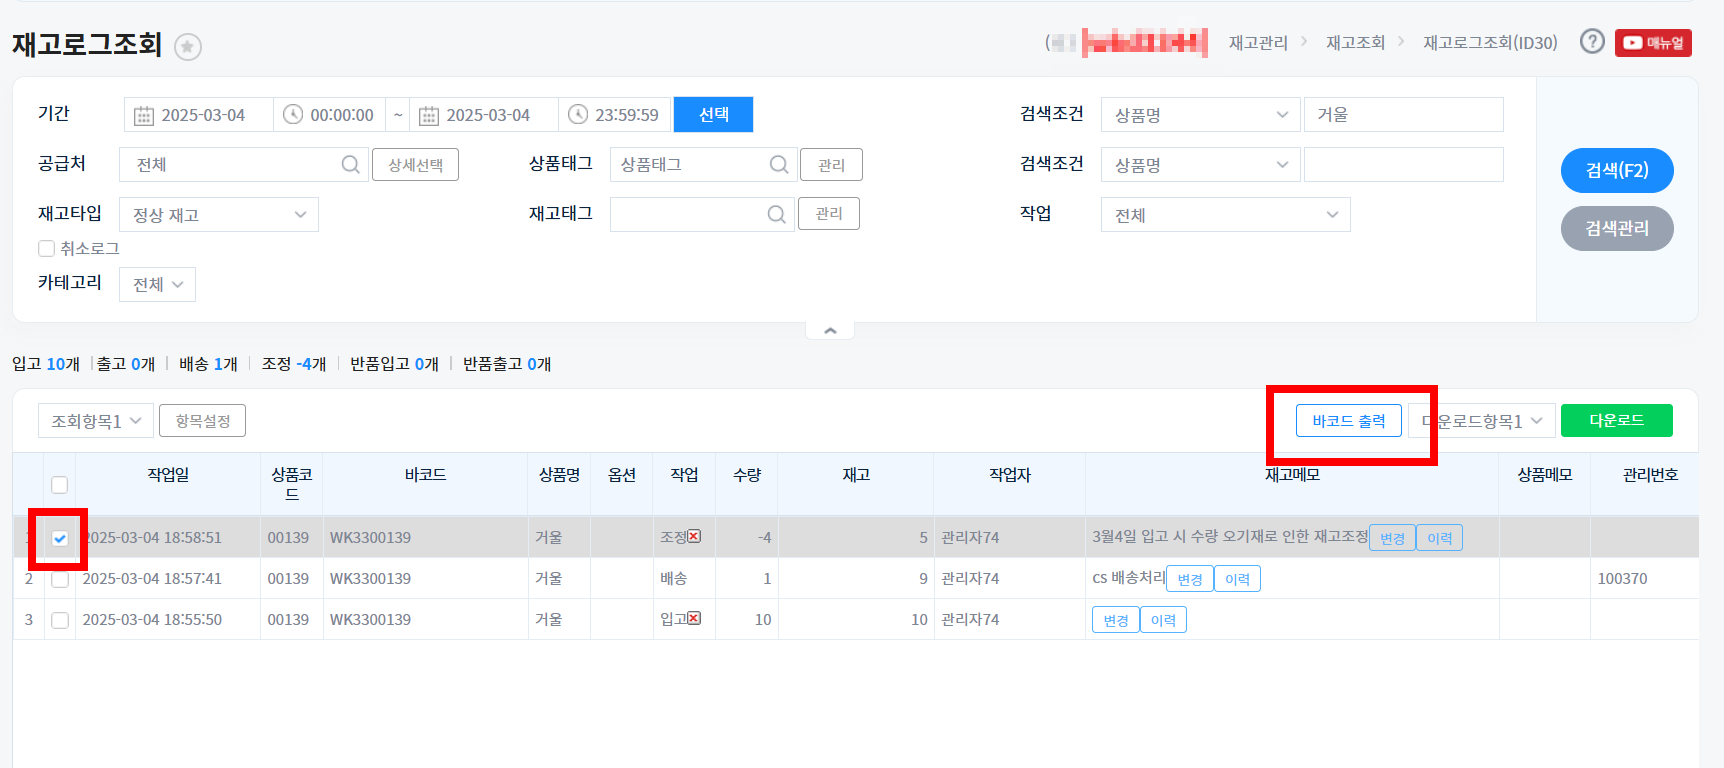Click the 공급처 search magnifier icon
The height and width of the screenshot is (768, 1724).
pyautogui.click(x=350, y=165)
